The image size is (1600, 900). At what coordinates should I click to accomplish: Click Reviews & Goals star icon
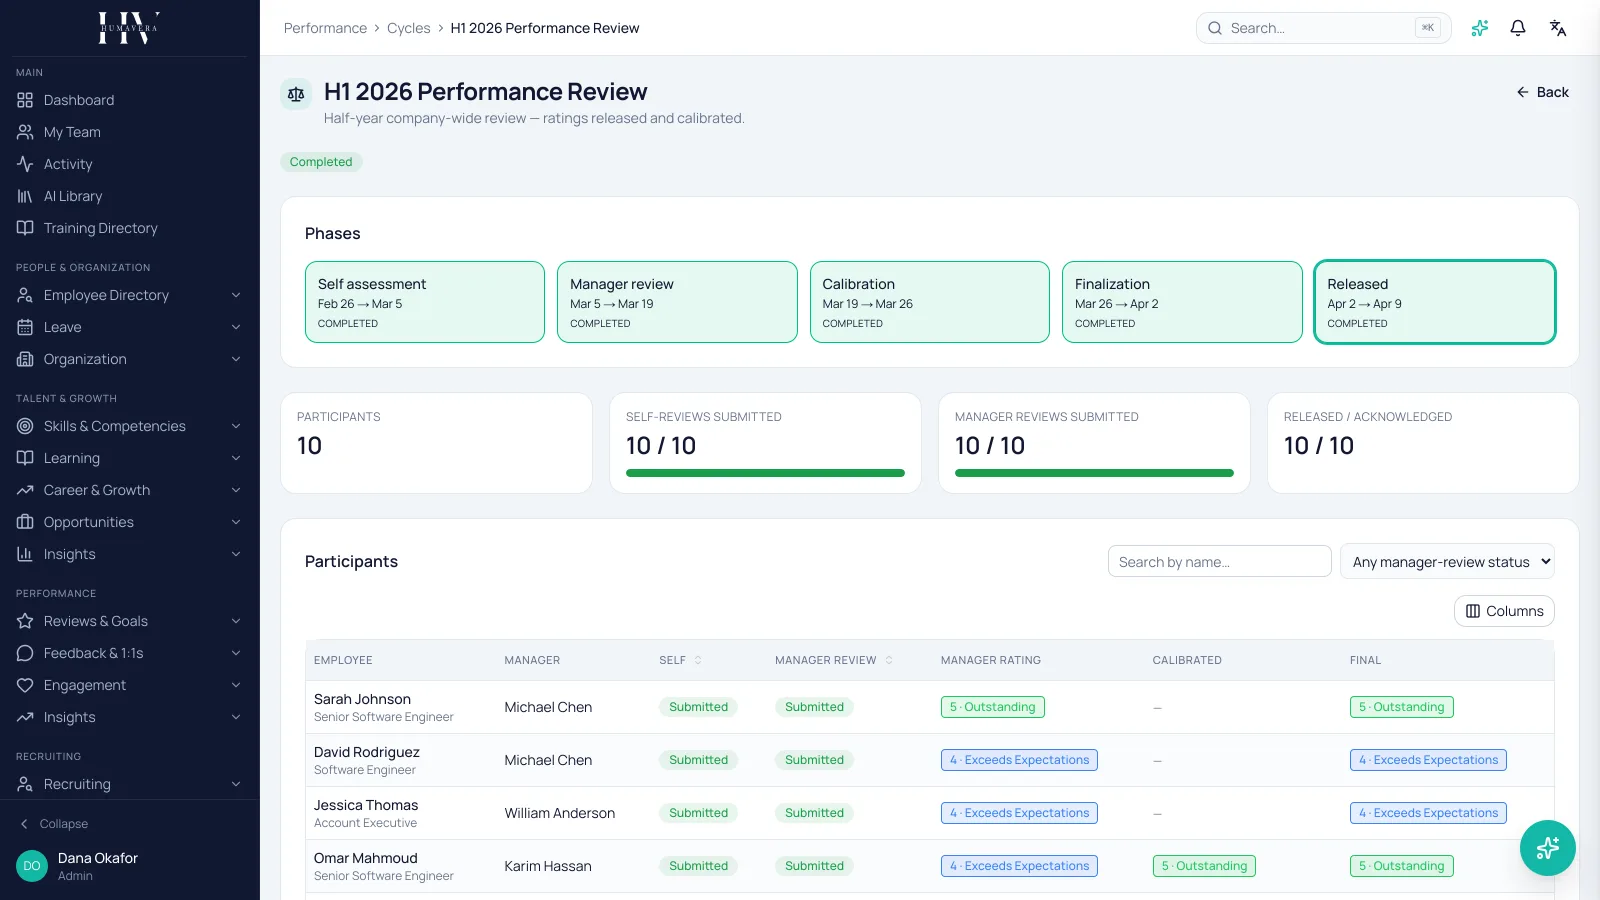pos(25,621)
